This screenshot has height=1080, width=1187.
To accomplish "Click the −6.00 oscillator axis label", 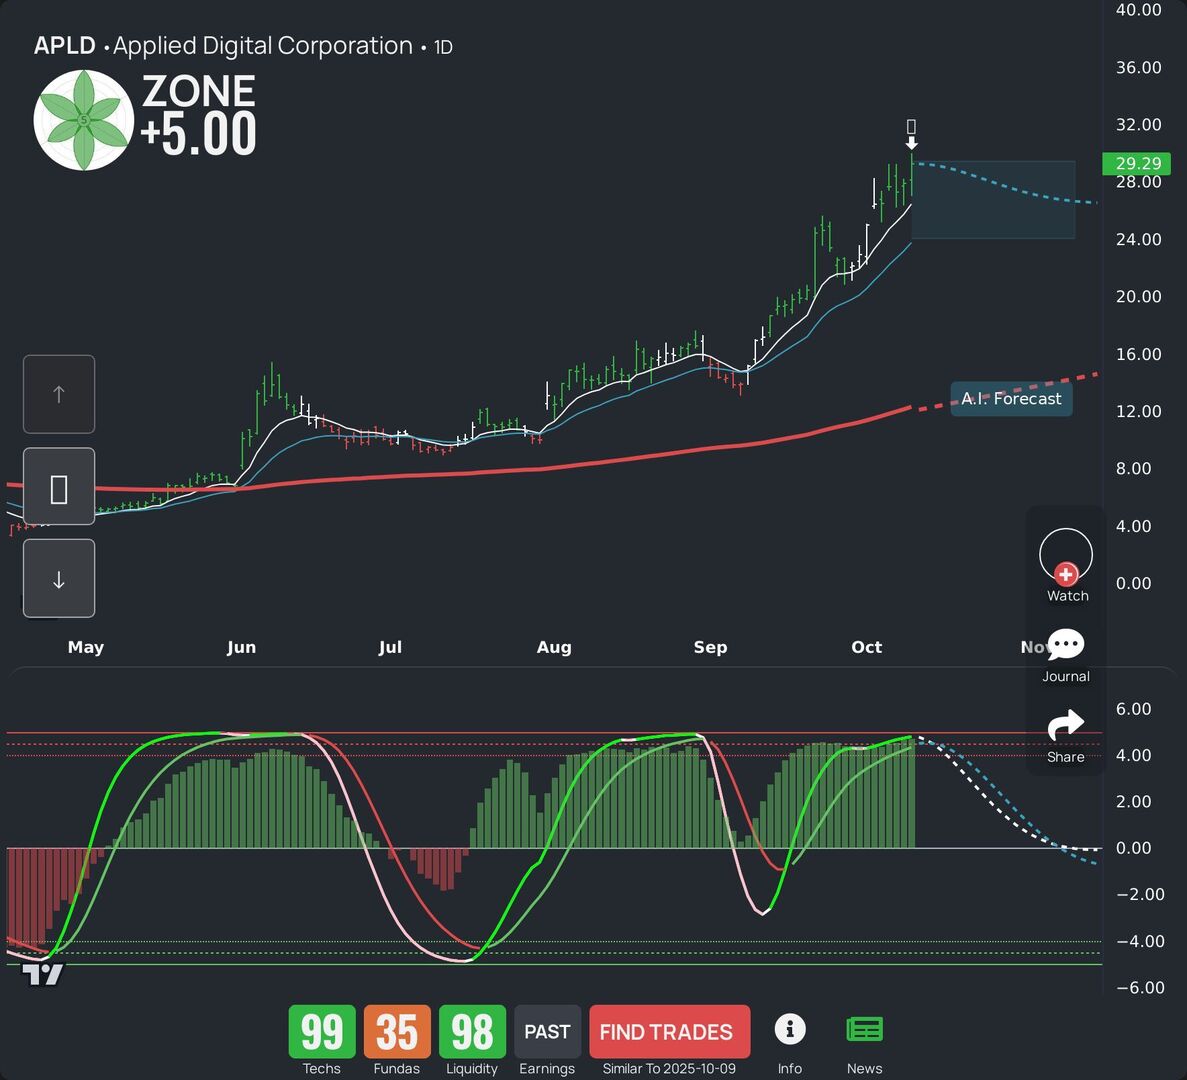I will click(1140, 988).
